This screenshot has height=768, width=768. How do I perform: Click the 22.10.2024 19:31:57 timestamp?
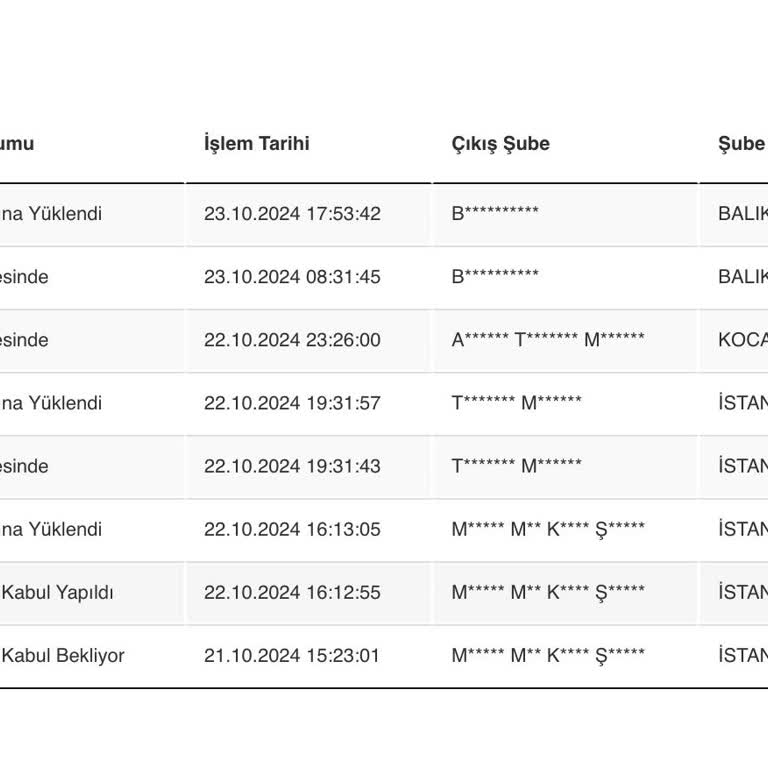[x=292, y=403]
